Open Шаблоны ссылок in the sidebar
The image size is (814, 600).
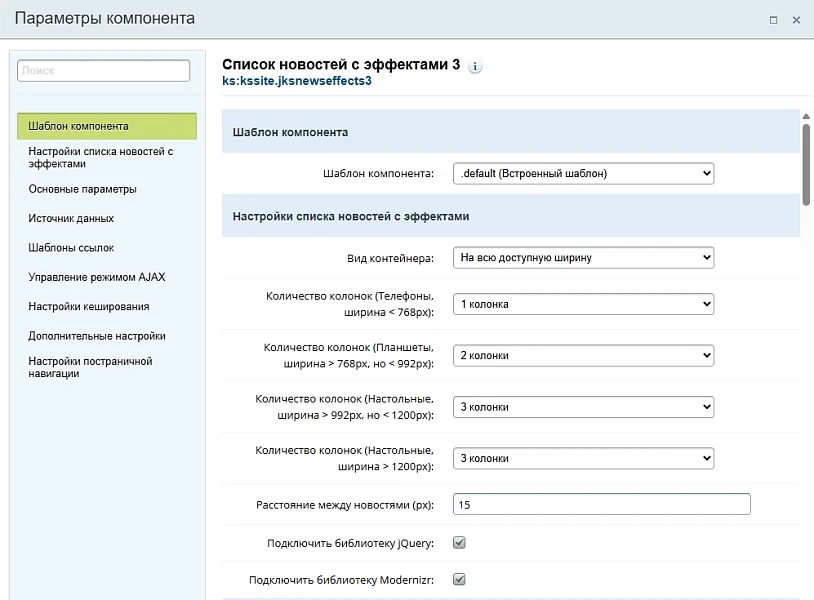[x=71, y=248]
